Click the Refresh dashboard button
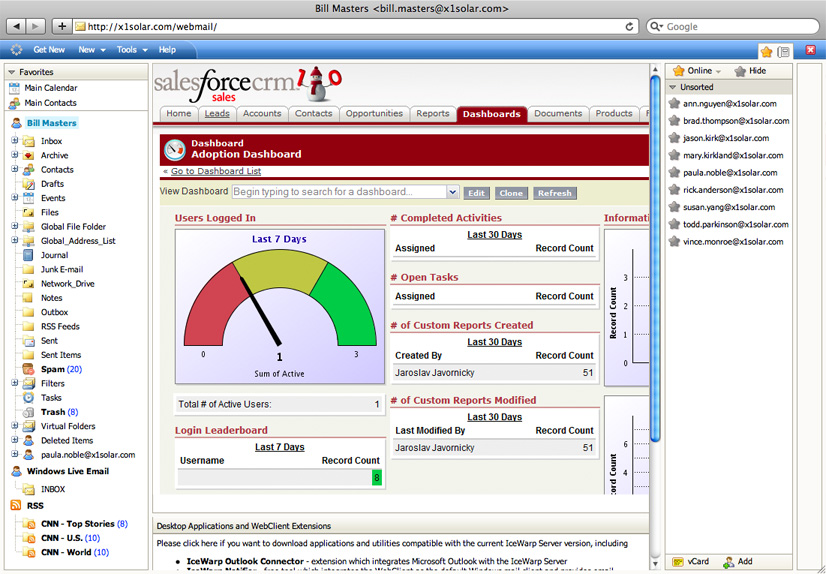The image size is (826, 574). tap(554, 193)
